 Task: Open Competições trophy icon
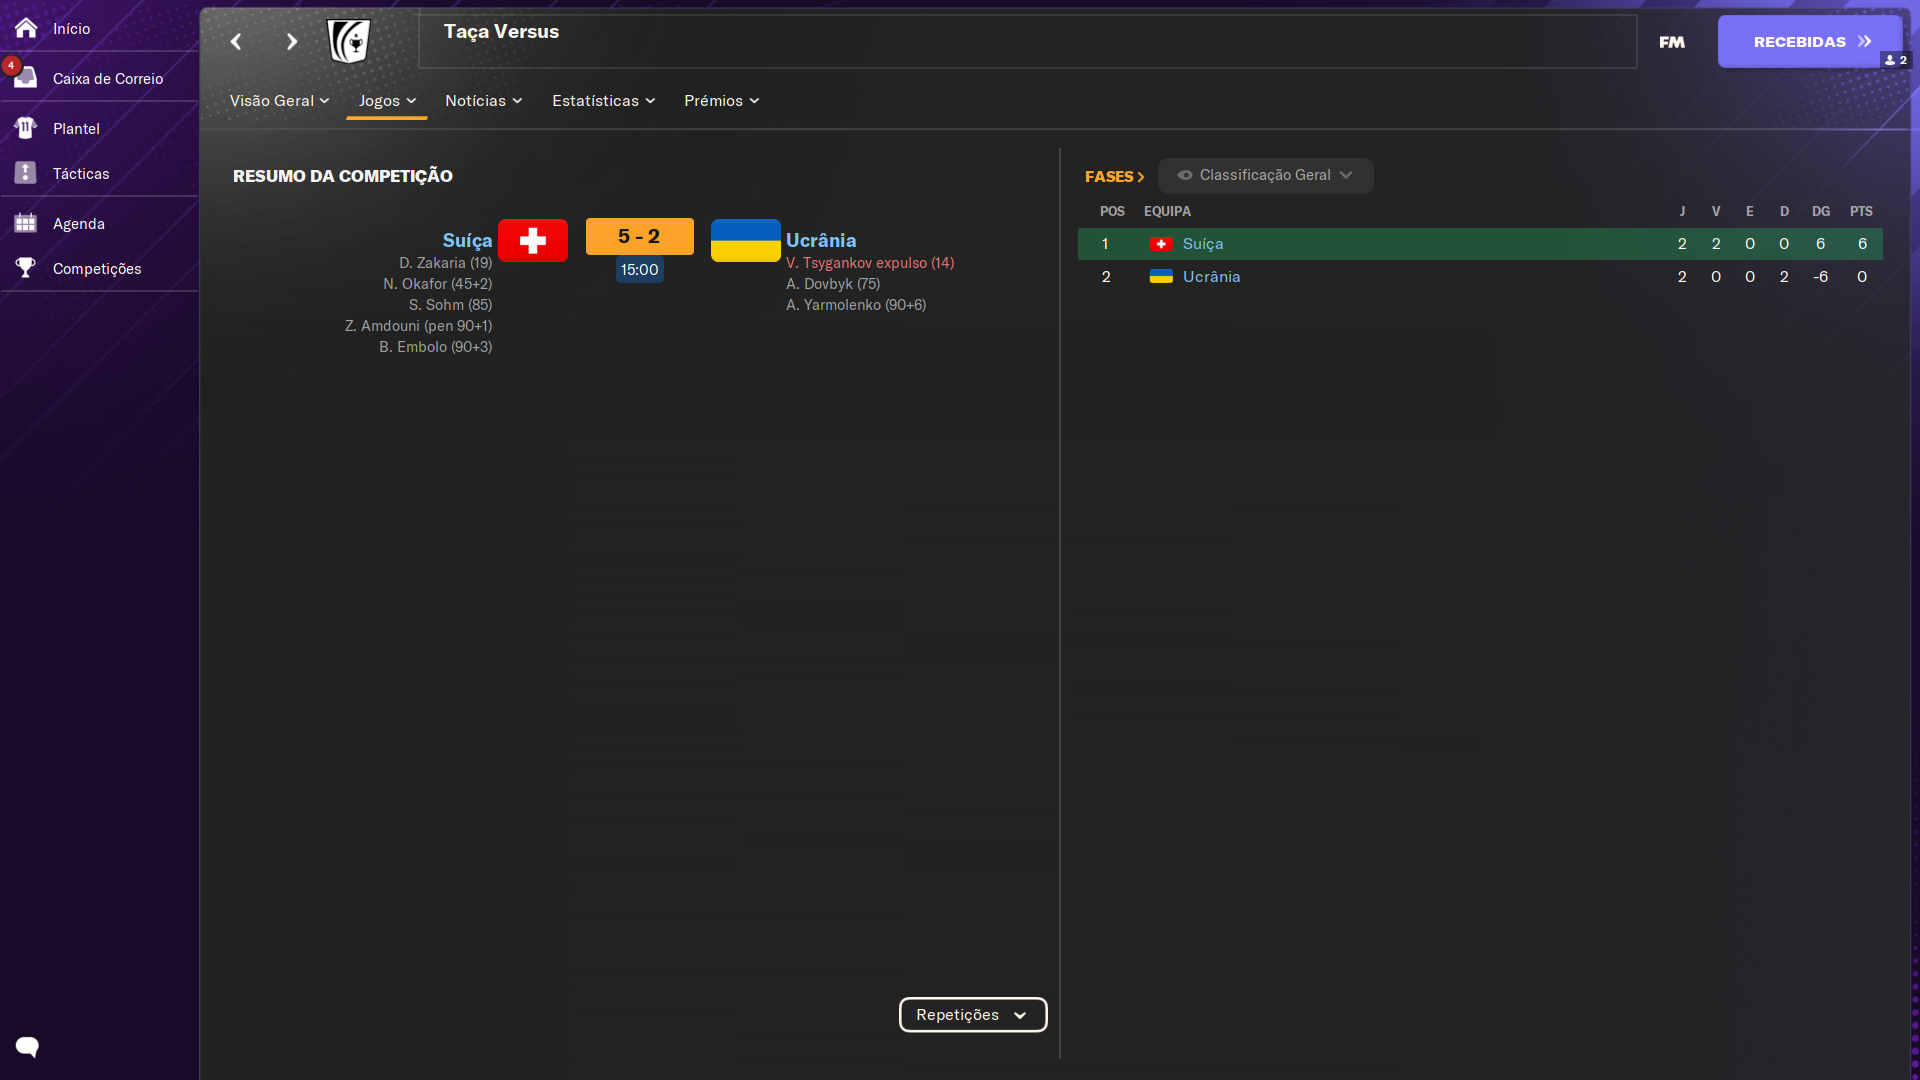26,268
